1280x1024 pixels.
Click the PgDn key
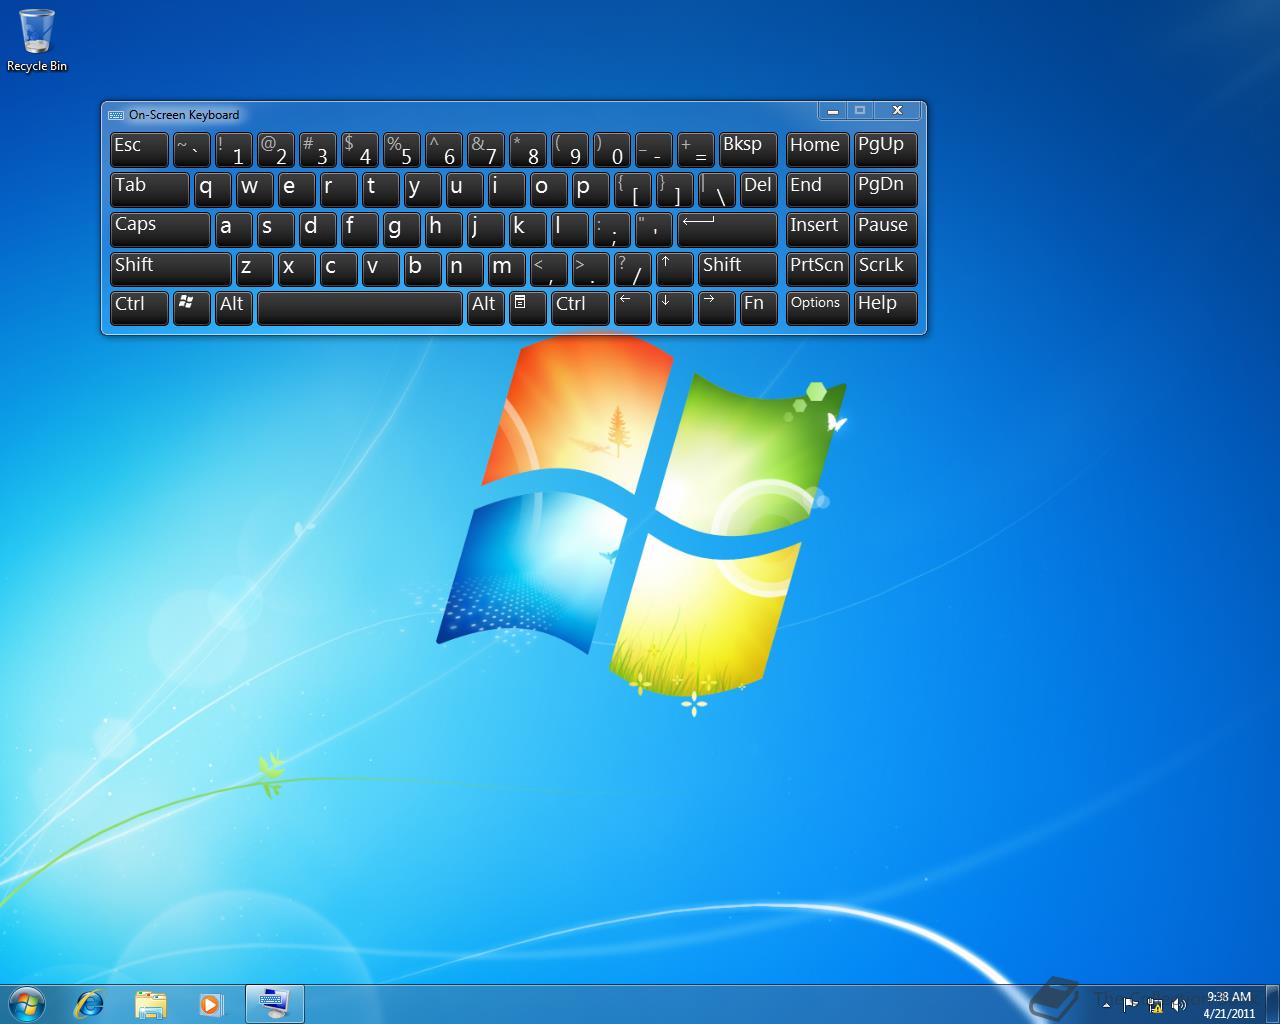point(885,189)
